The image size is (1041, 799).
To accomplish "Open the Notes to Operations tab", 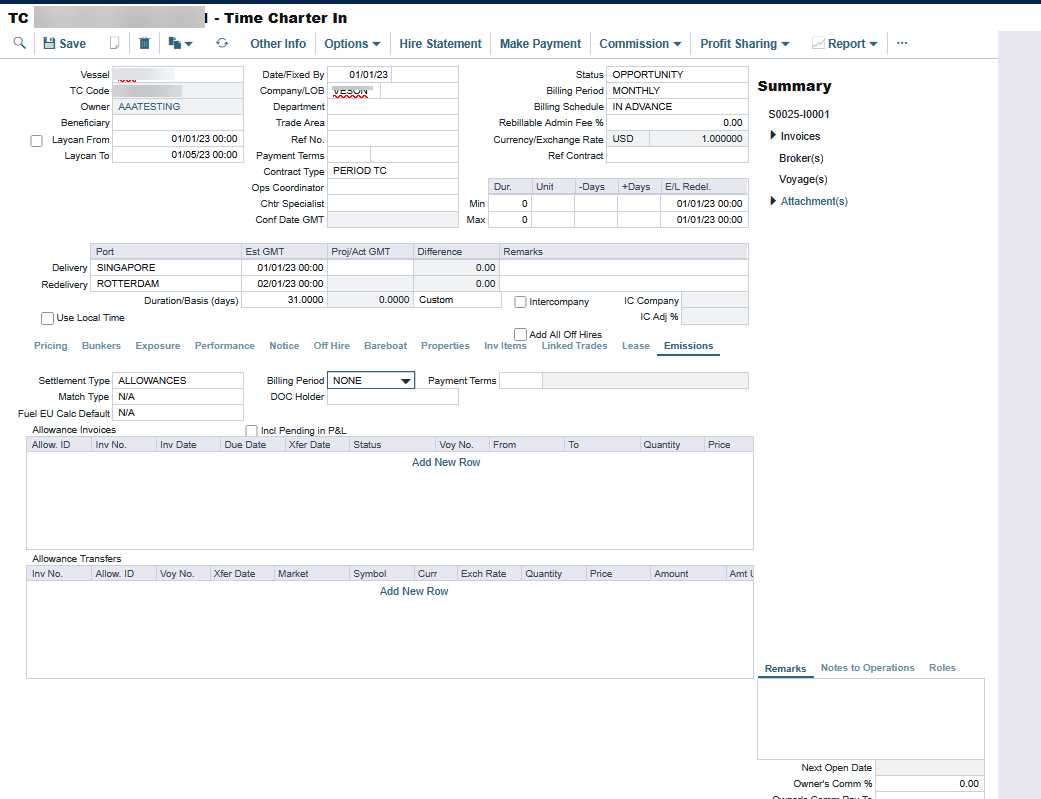I will 867,668.
